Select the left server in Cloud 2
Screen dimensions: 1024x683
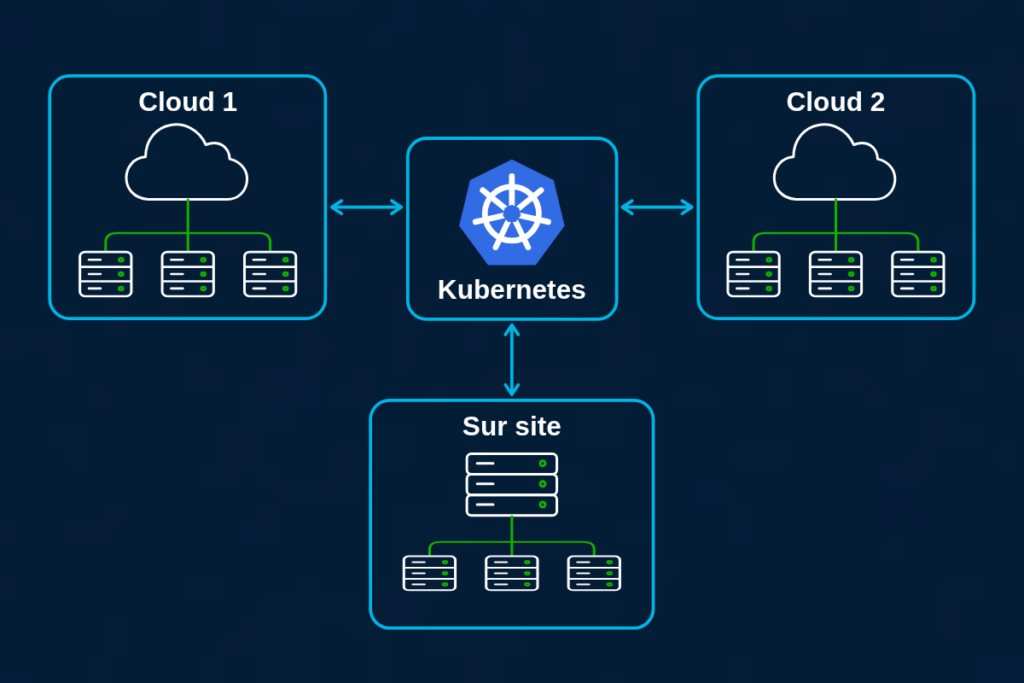[754, 274]
